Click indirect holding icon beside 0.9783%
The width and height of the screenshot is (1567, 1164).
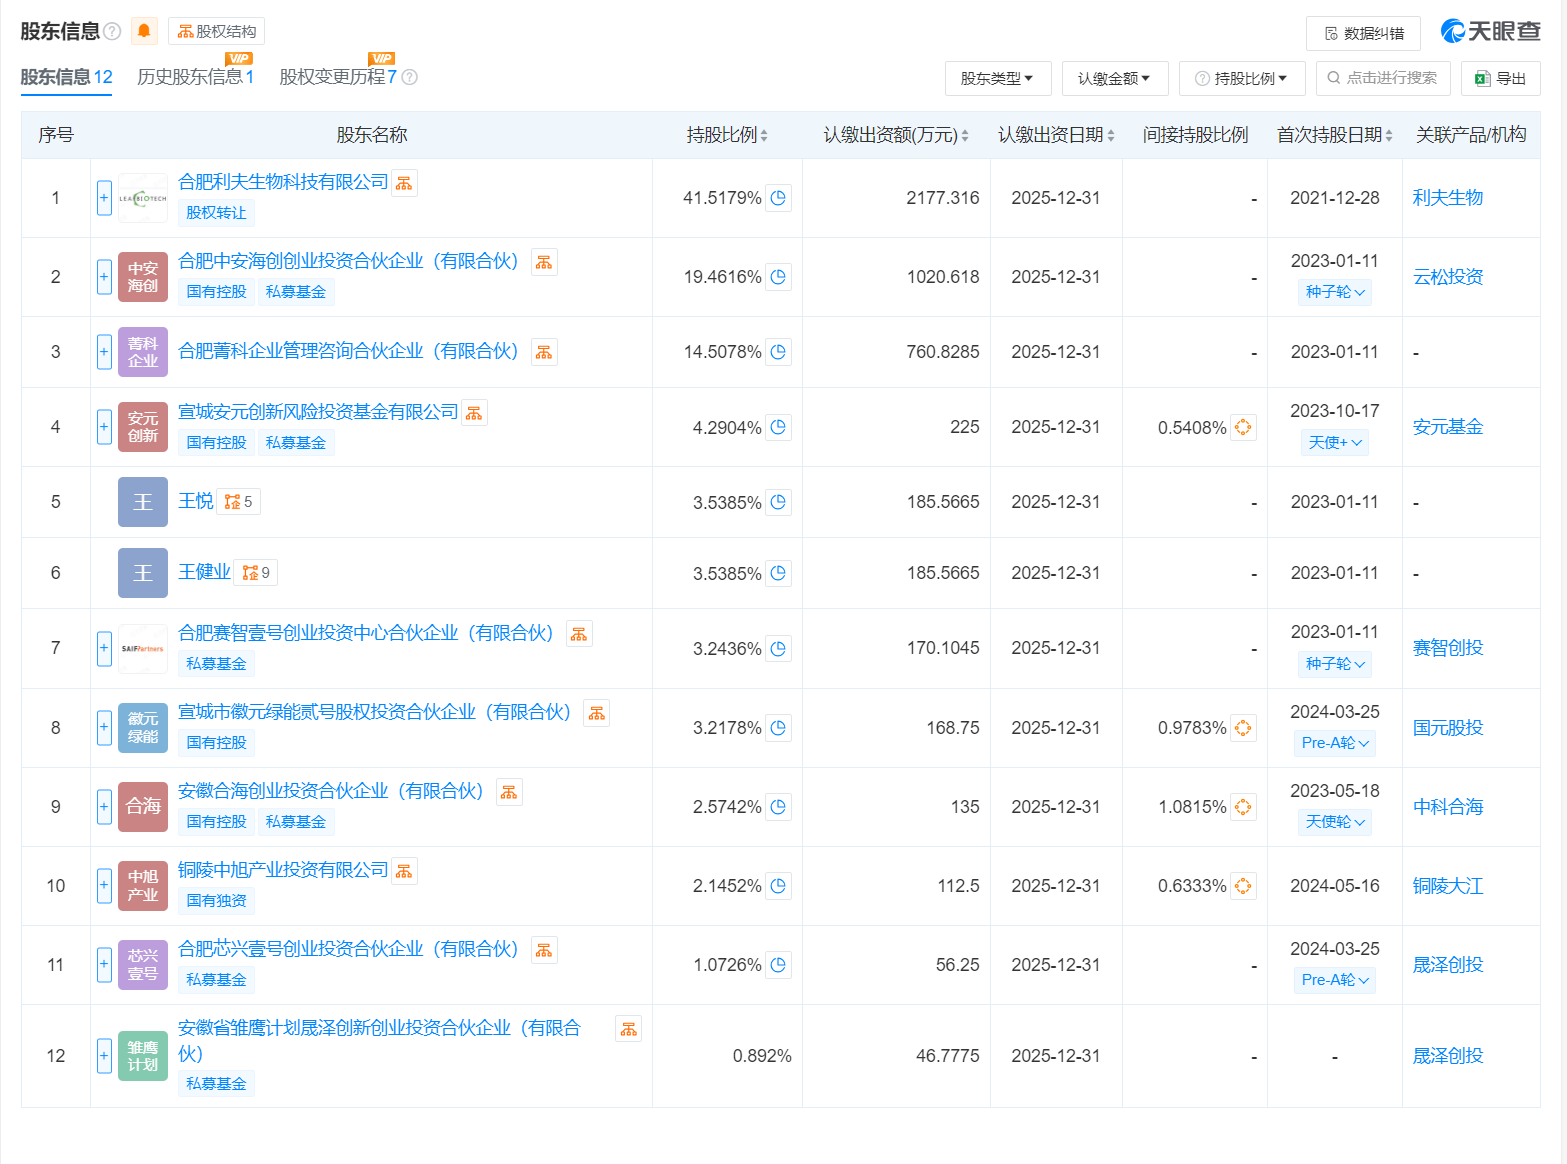pyautogui.click(x=1243, y=728)
